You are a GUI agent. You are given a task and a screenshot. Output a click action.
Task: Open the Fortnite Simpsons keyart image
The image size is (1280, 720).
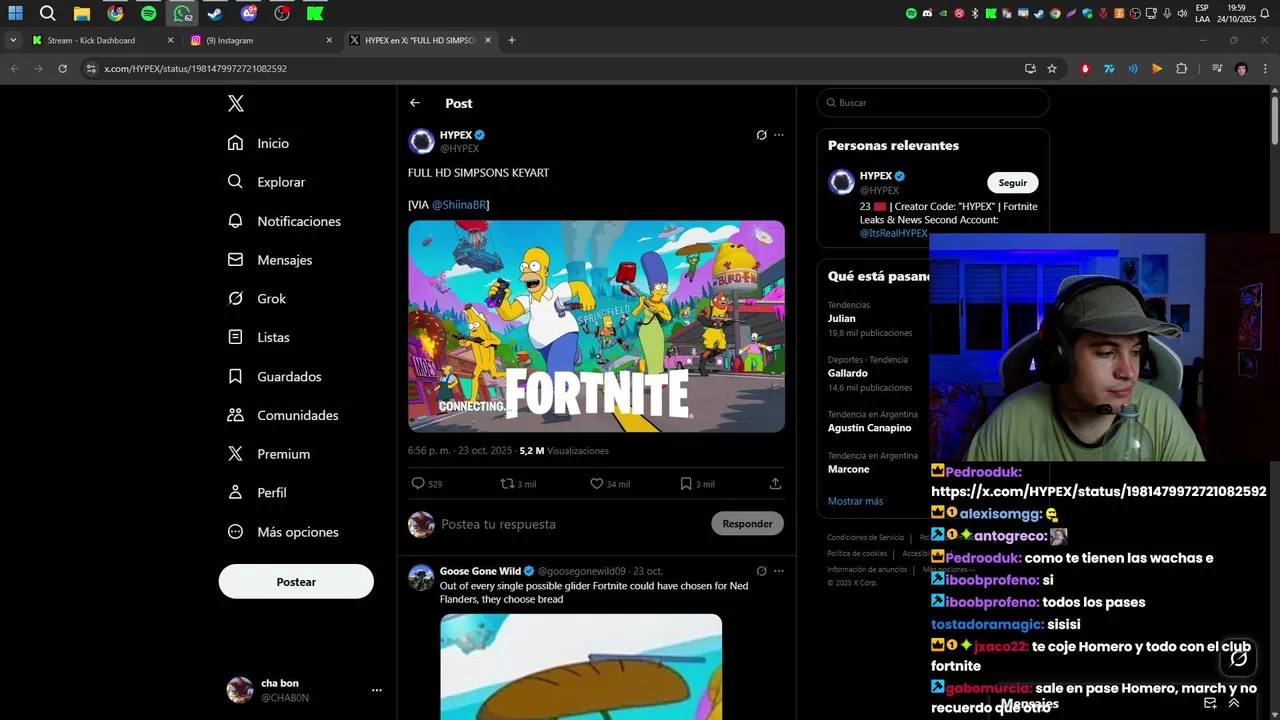click(x=596, y=326)
